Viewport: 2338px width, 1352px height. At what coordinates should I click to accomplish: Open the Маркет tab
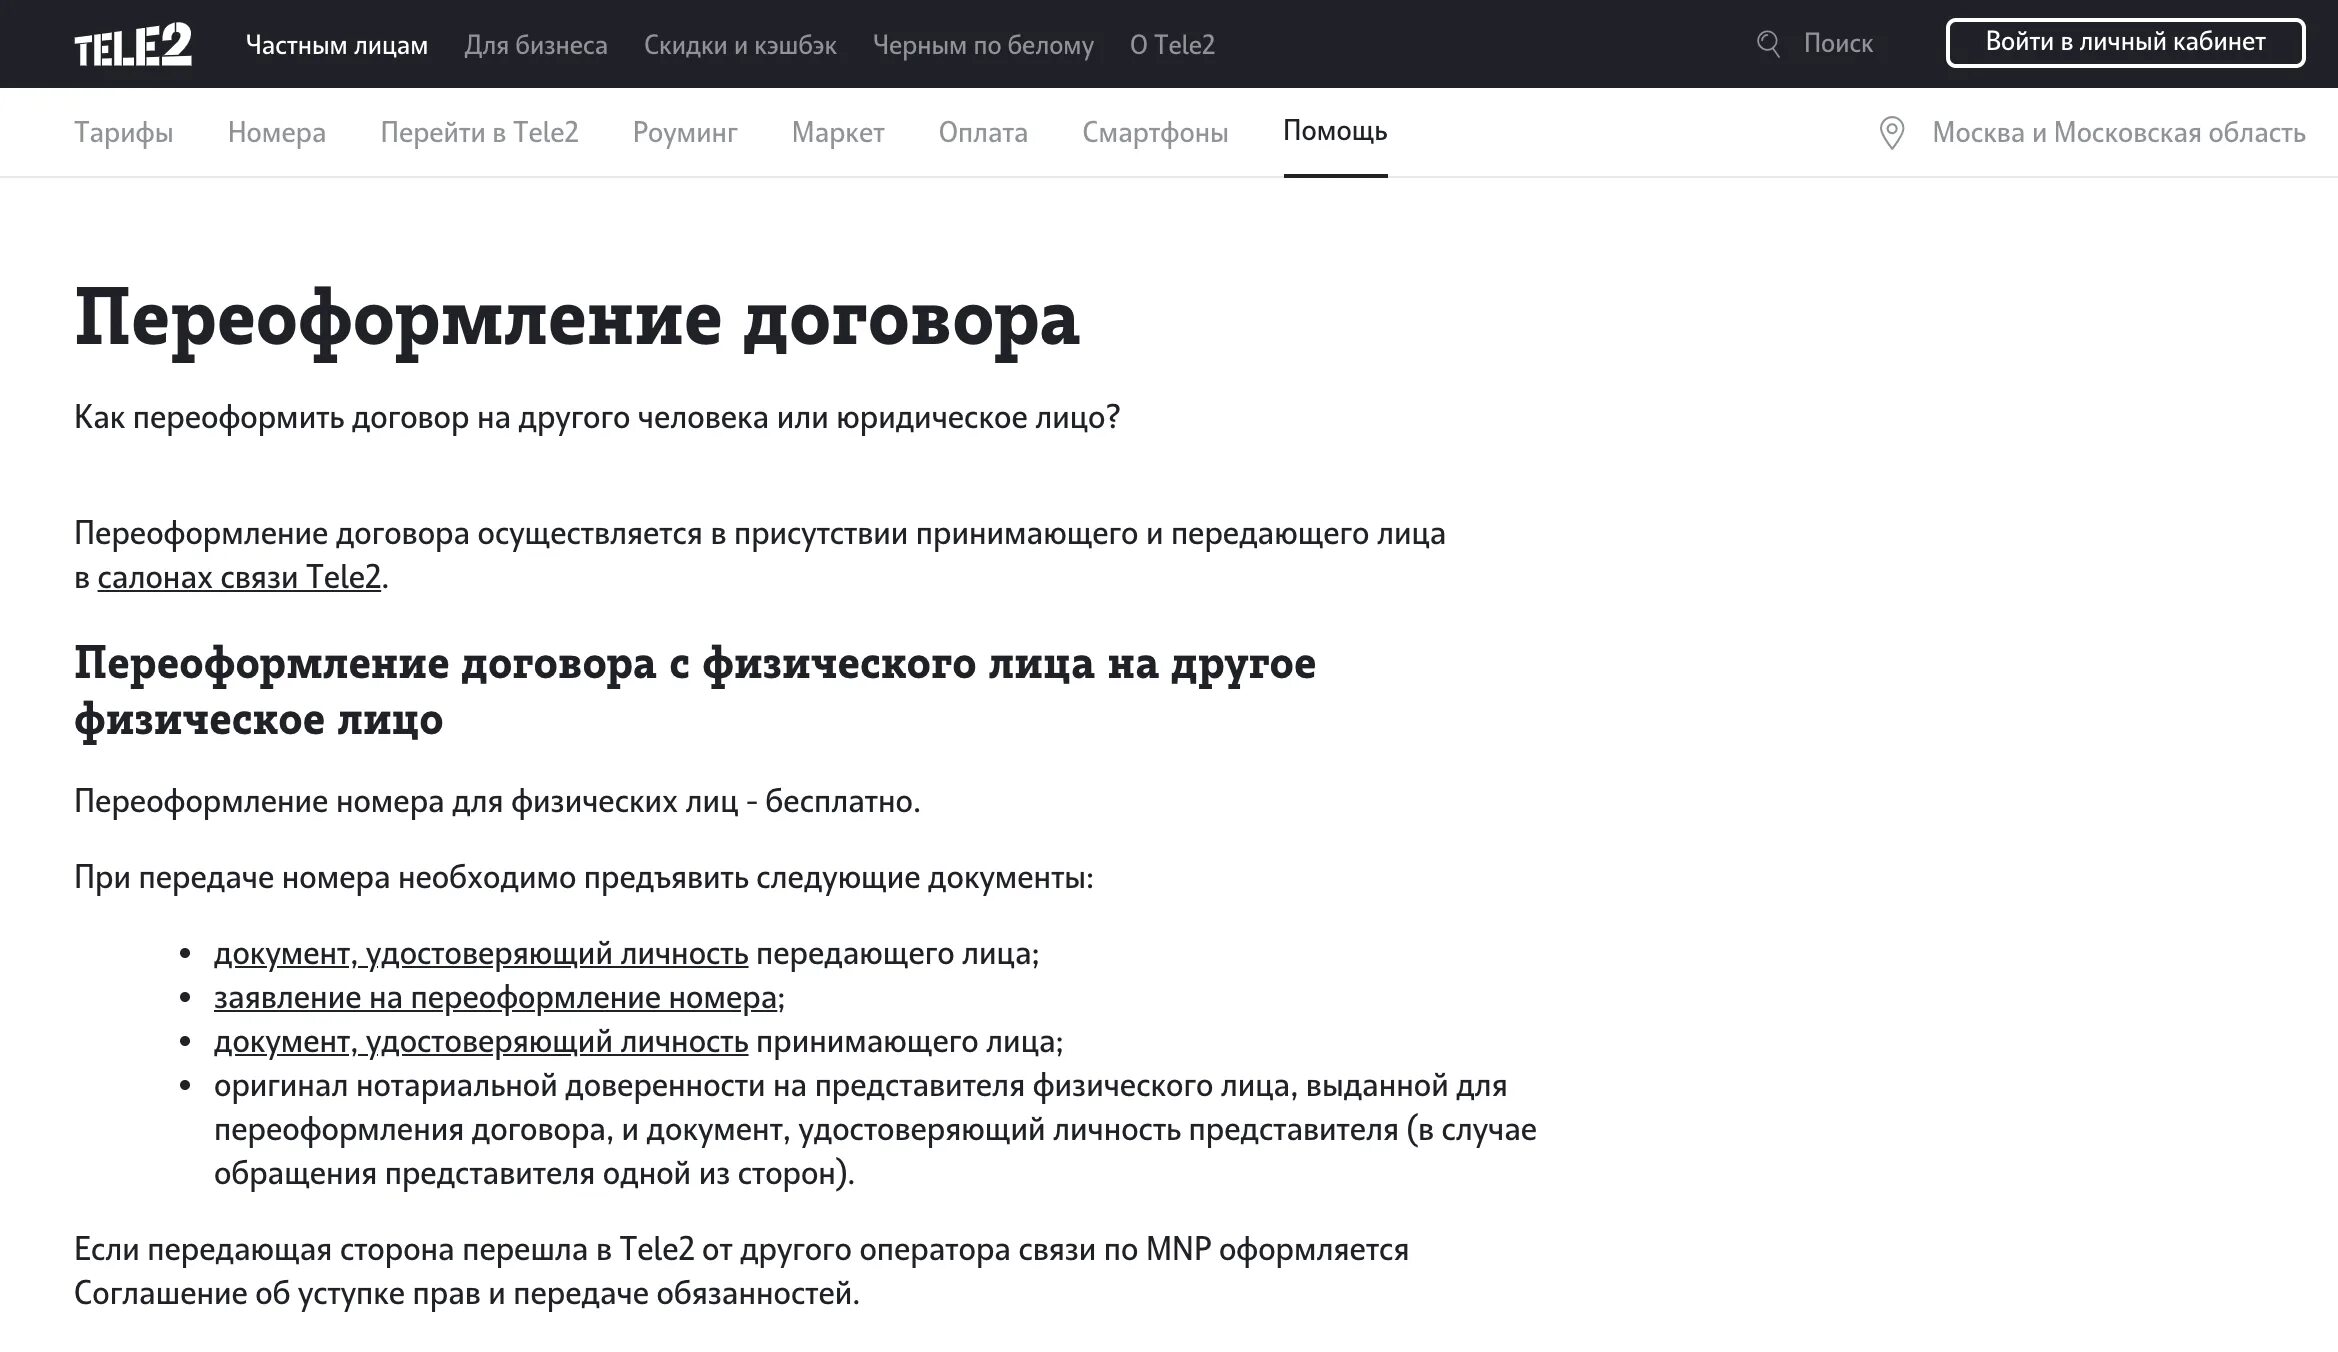click(x=837, y=132)
